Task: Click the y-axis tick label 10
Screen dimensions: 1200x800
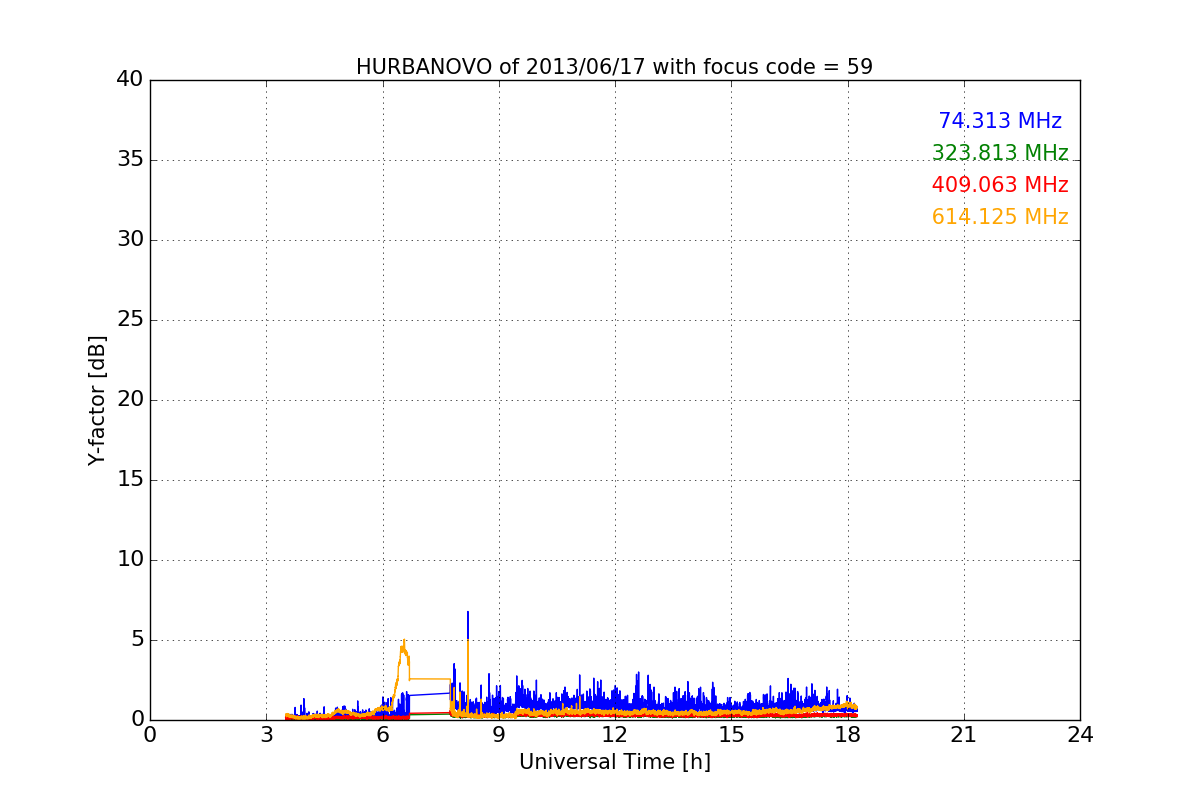Action: [130, 560]
